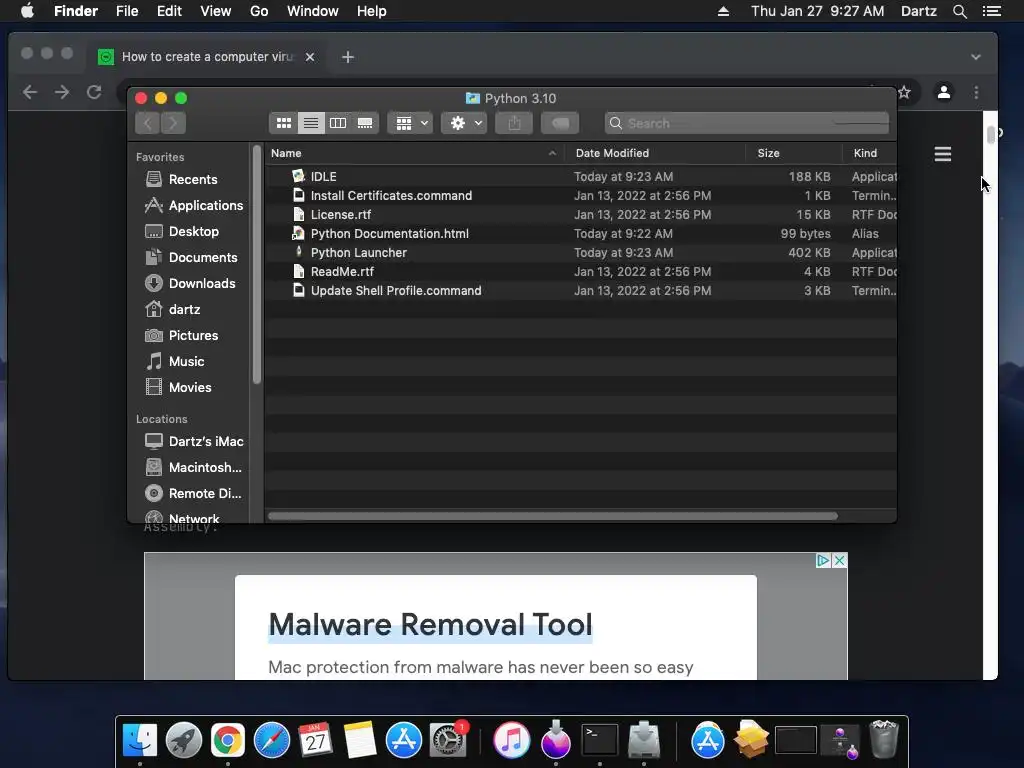This screenshot has height=768, width=1024.
Task: Open Safari from the Dock
Action: [x=272, y=741]
